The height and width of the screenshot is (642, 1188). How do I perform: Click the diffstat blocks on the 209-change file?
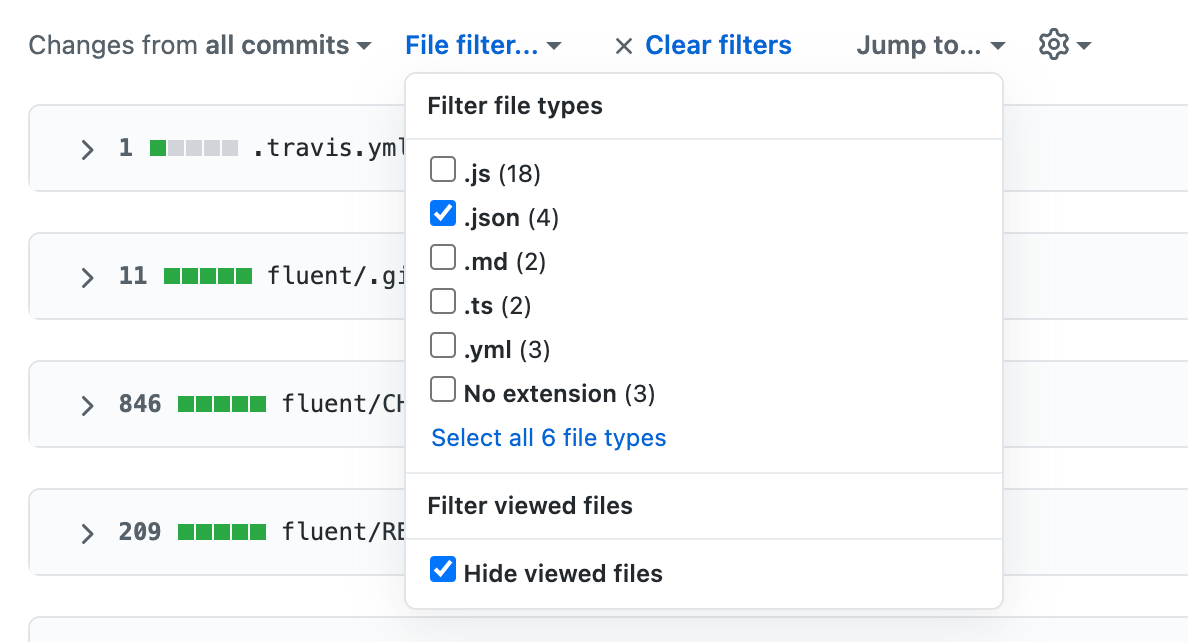[221, 531]
